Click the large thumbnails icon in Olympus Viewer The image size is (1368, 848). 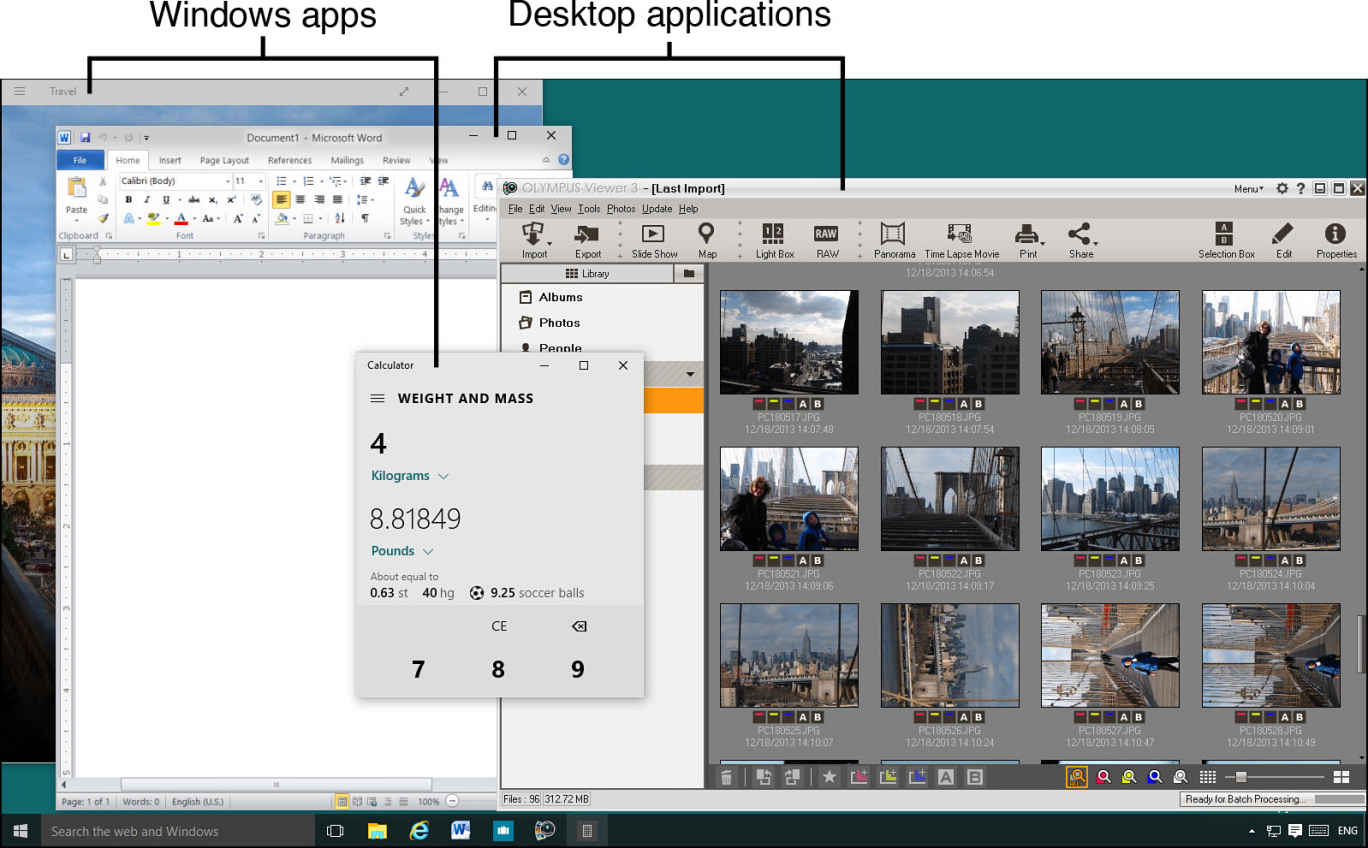1342,777
